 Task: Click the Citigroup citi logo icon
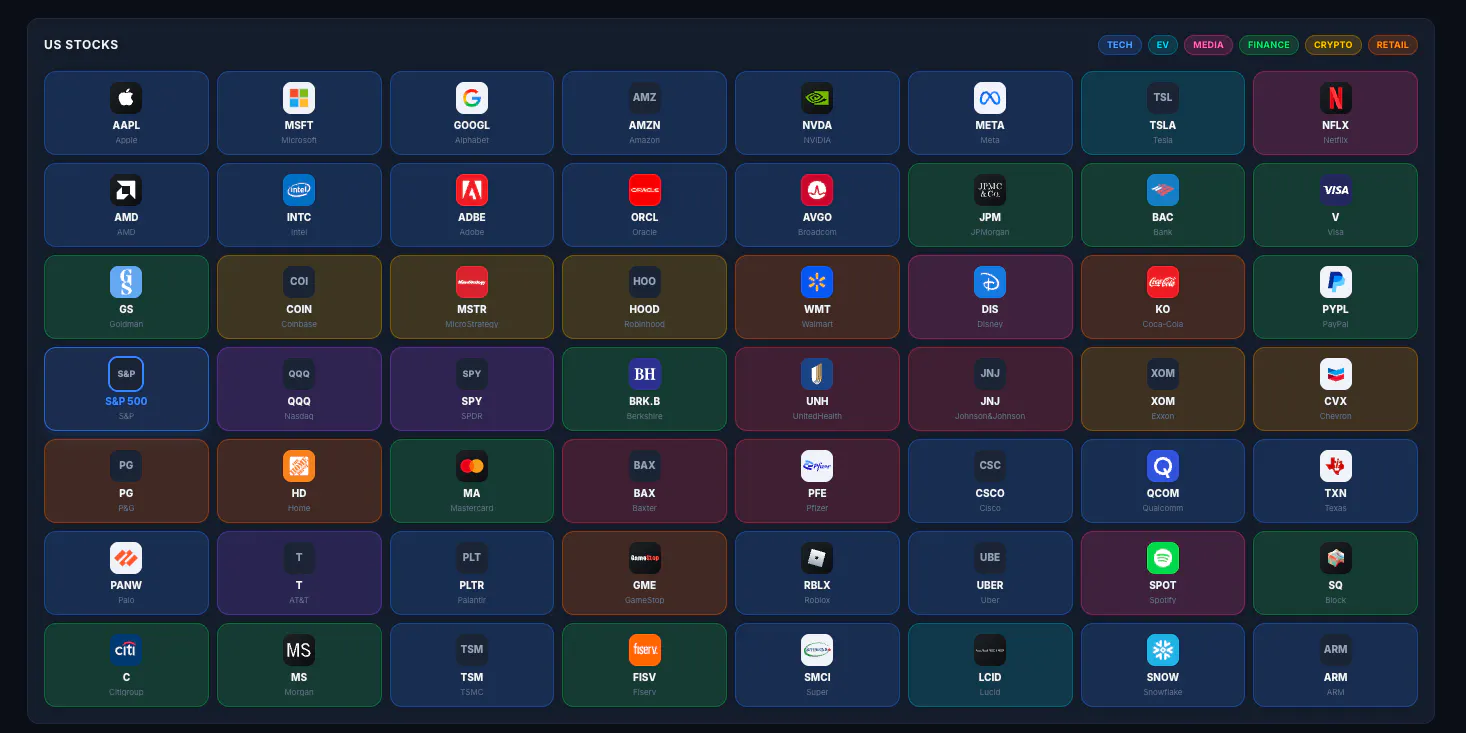tap(126, 650)
